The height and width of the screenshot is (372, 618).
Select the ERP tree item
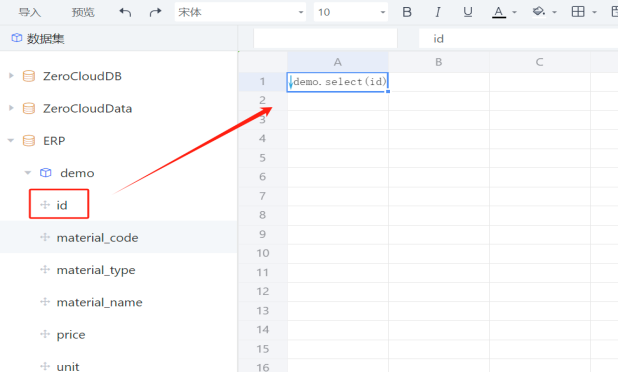54,141
